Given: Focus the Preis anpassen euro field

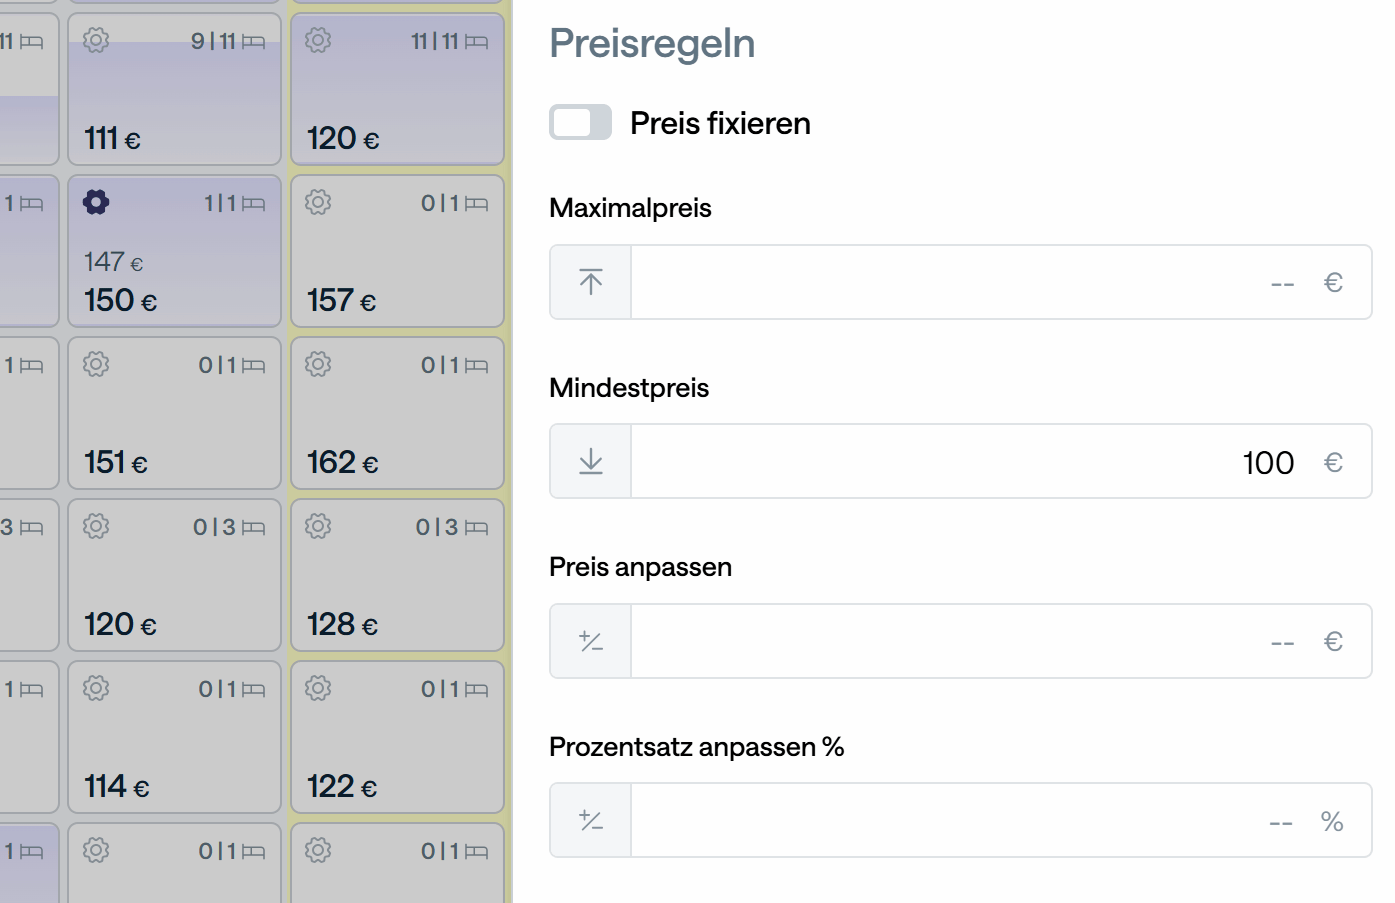Looking at the screenshot, I should pos(950,641).
